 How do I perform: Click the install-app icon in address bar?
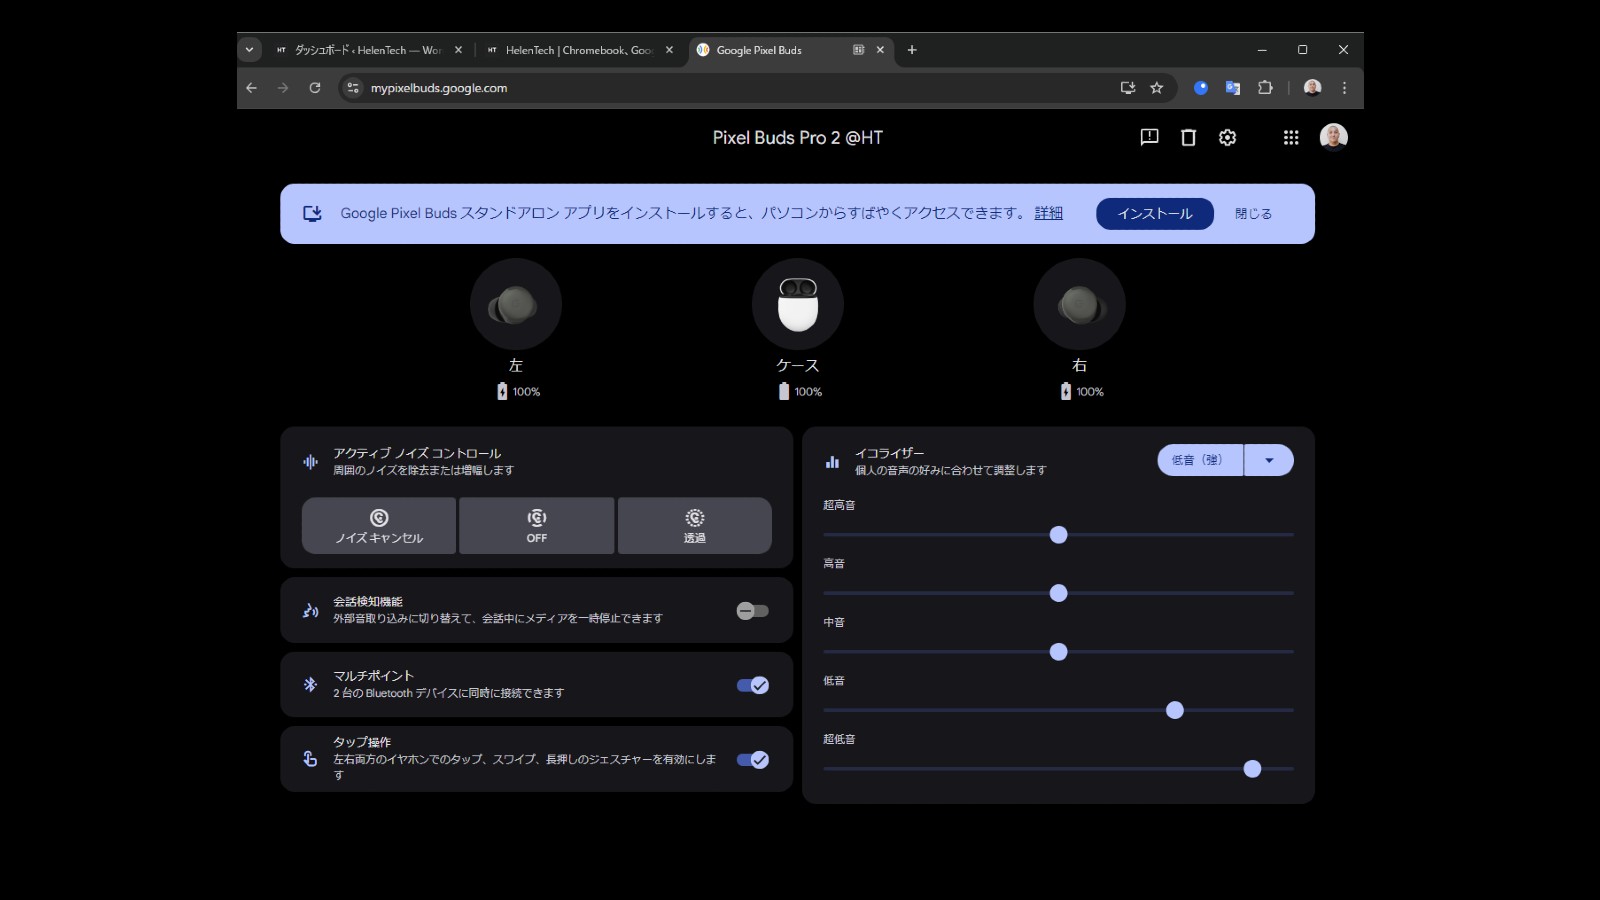1128,88
